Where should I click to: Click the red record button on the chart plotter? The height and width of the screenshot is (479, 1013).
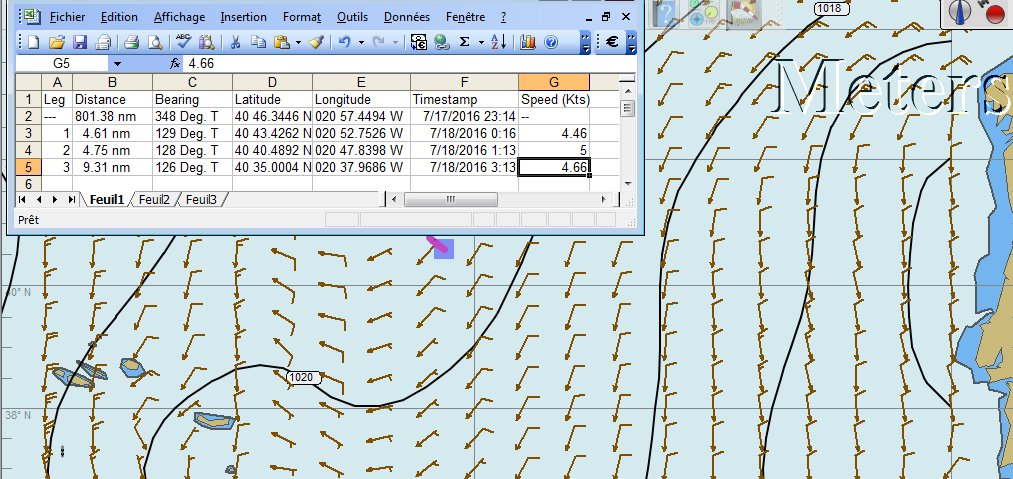click(995, 14)
